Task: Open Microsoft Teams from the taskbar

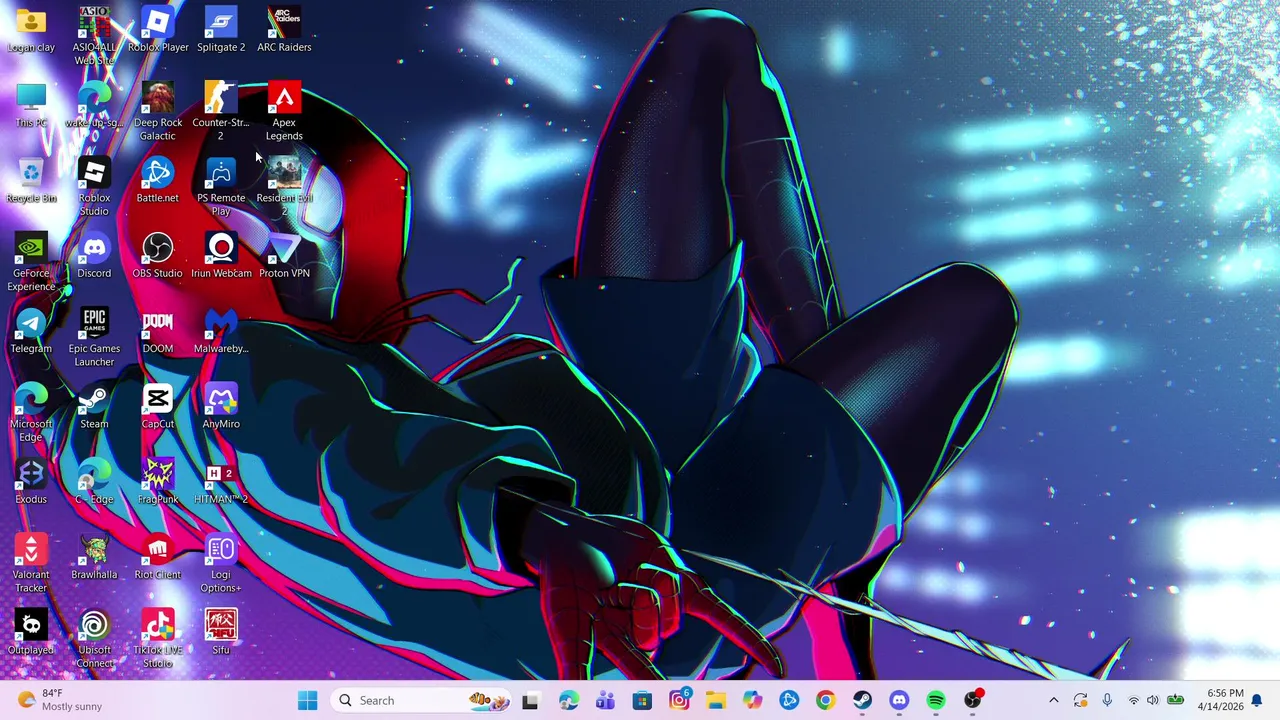Action: pos(605,700)
